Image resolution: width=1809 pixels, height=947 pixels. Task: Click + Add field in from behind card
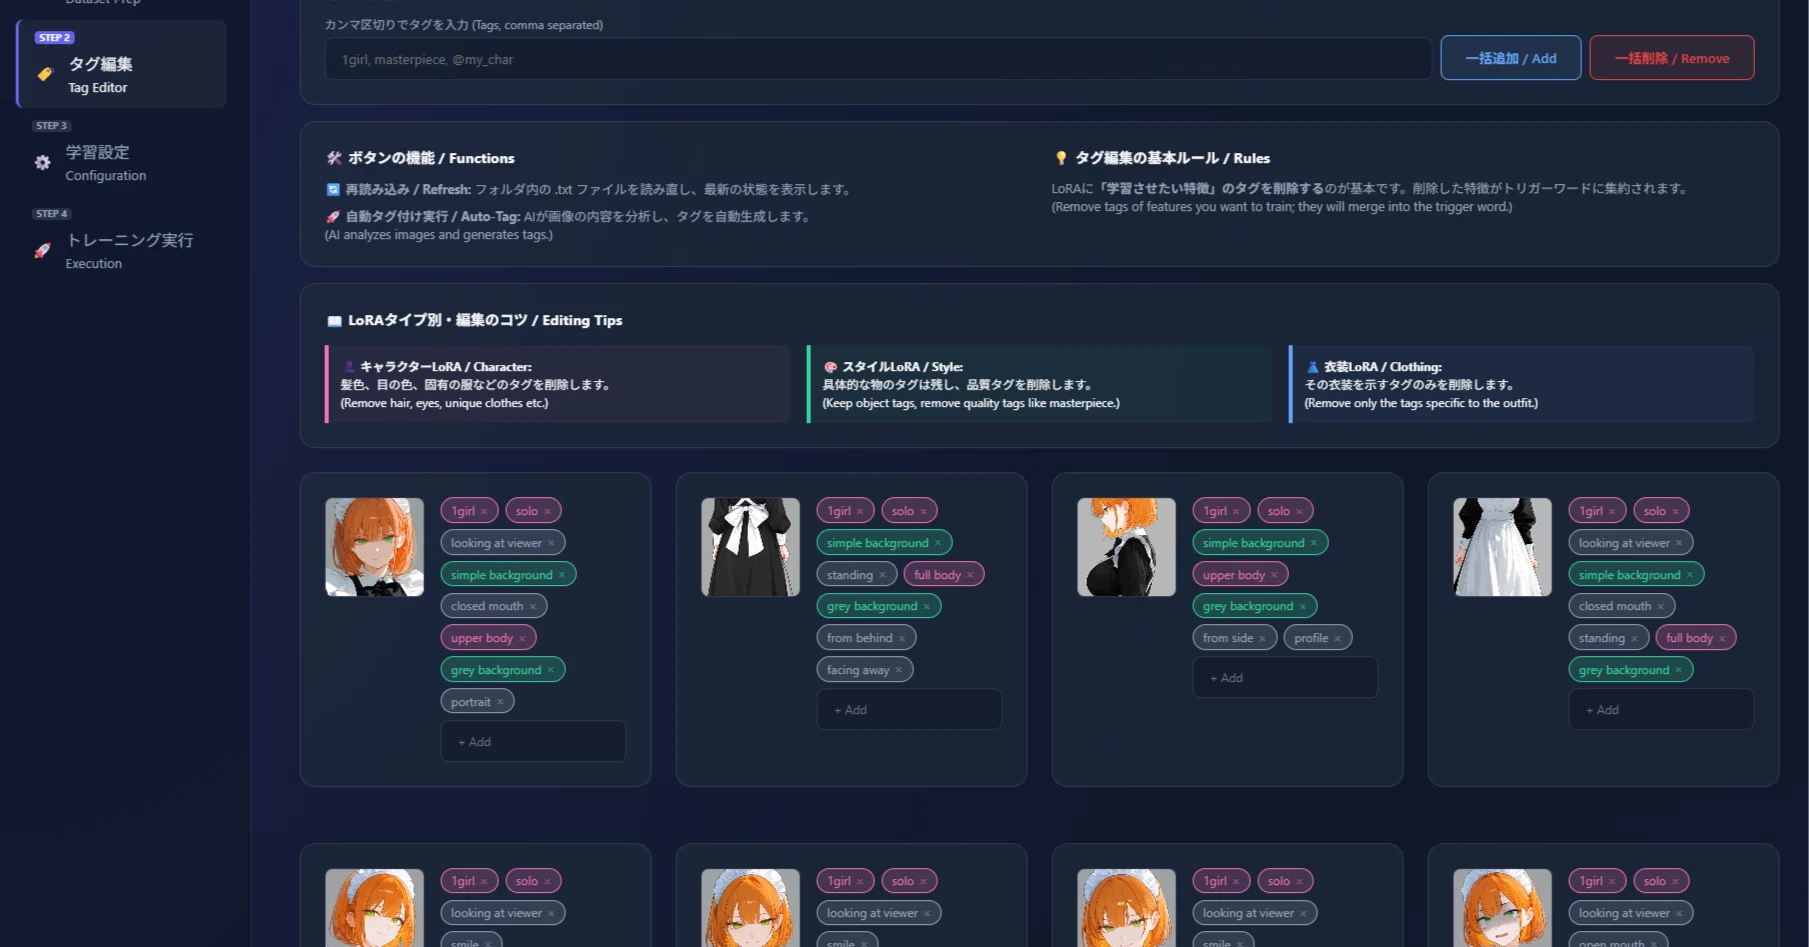point(909,710)
